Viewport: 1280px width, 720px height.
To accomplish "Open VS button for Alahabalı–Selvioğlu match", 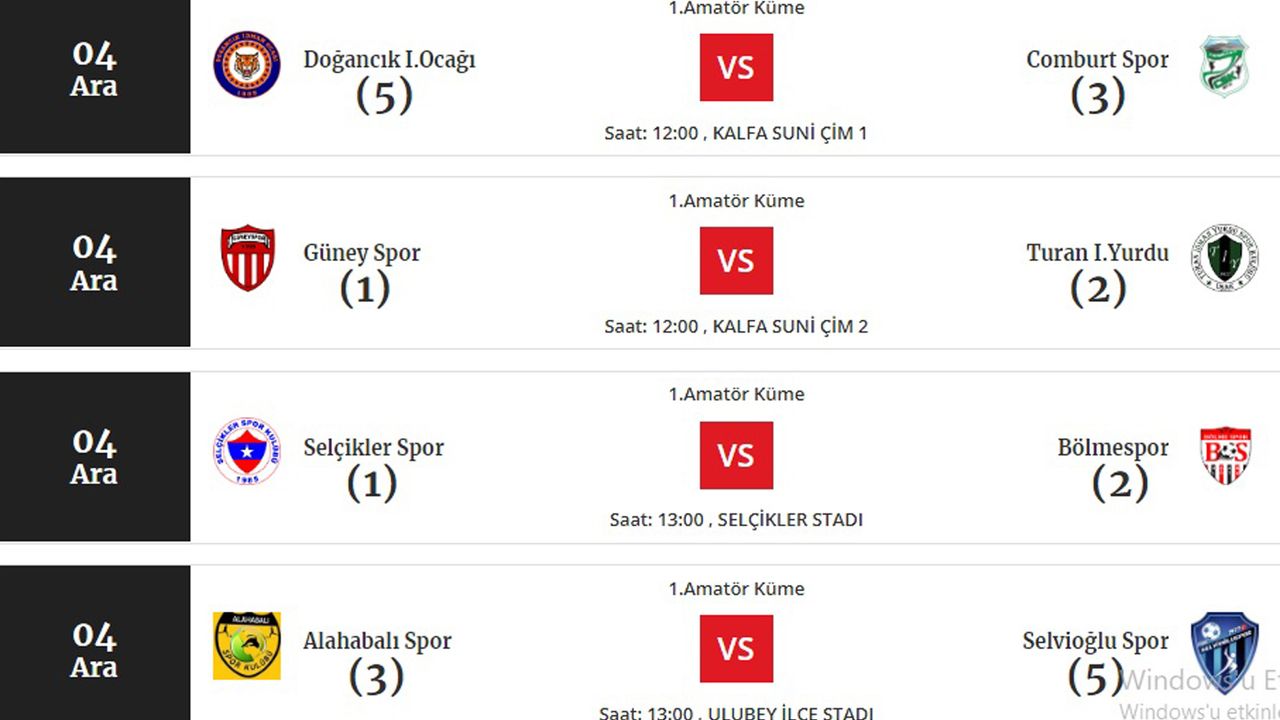I will (x=736, y=649).
